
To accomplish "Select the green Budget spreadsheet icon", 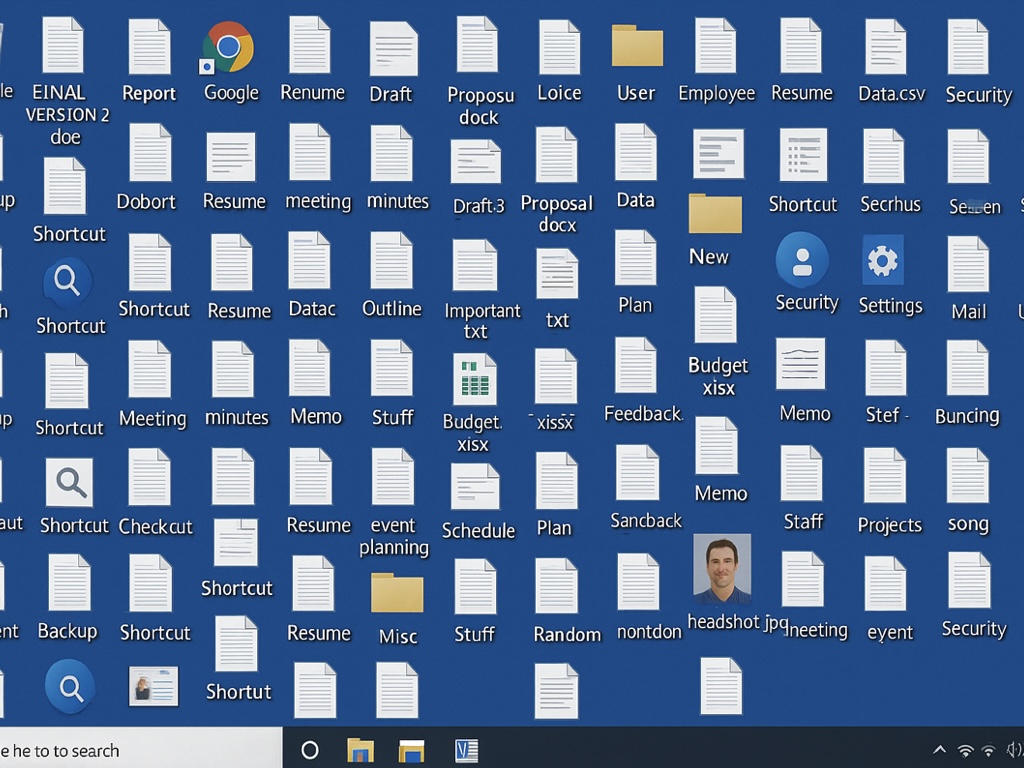I will point(475,380).
